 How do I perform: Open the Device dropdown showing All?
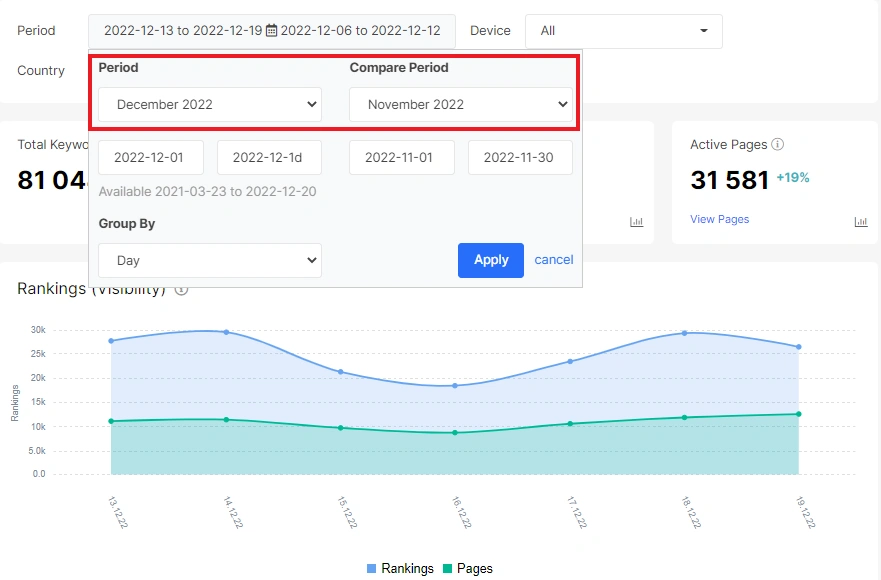(x=623, y=31)
